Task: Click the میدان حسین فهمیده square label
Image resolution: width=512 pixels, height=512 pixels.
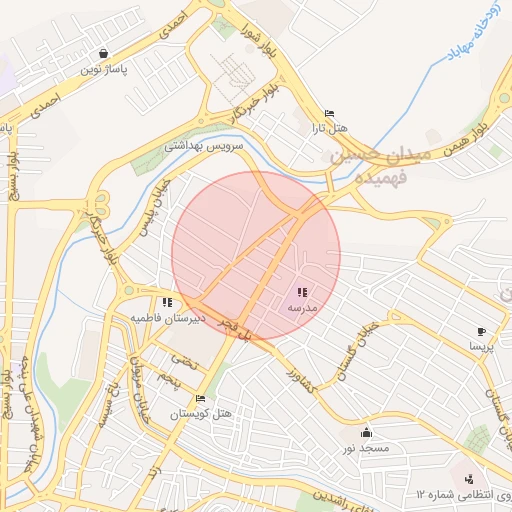Action: click(380, 166)
